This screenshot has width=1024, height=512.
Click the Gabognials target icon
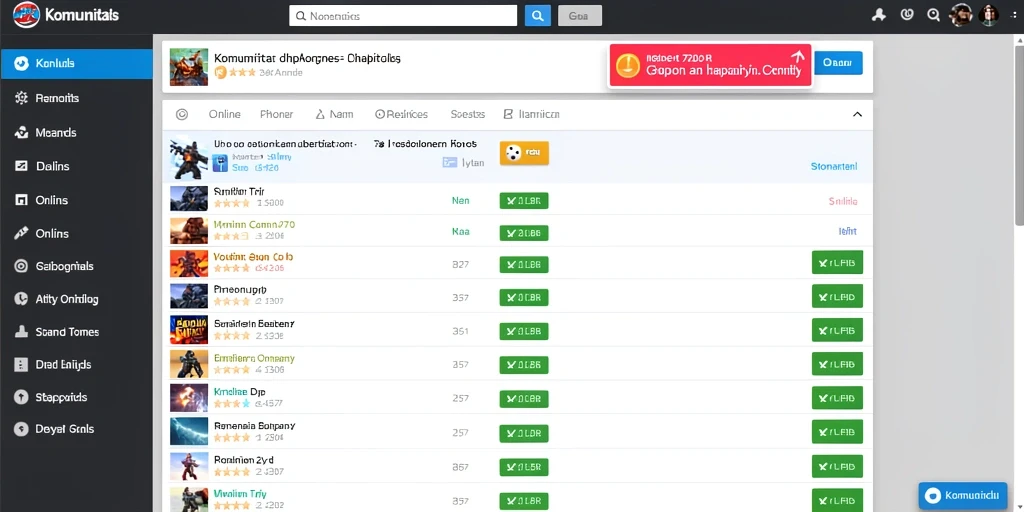22,266
